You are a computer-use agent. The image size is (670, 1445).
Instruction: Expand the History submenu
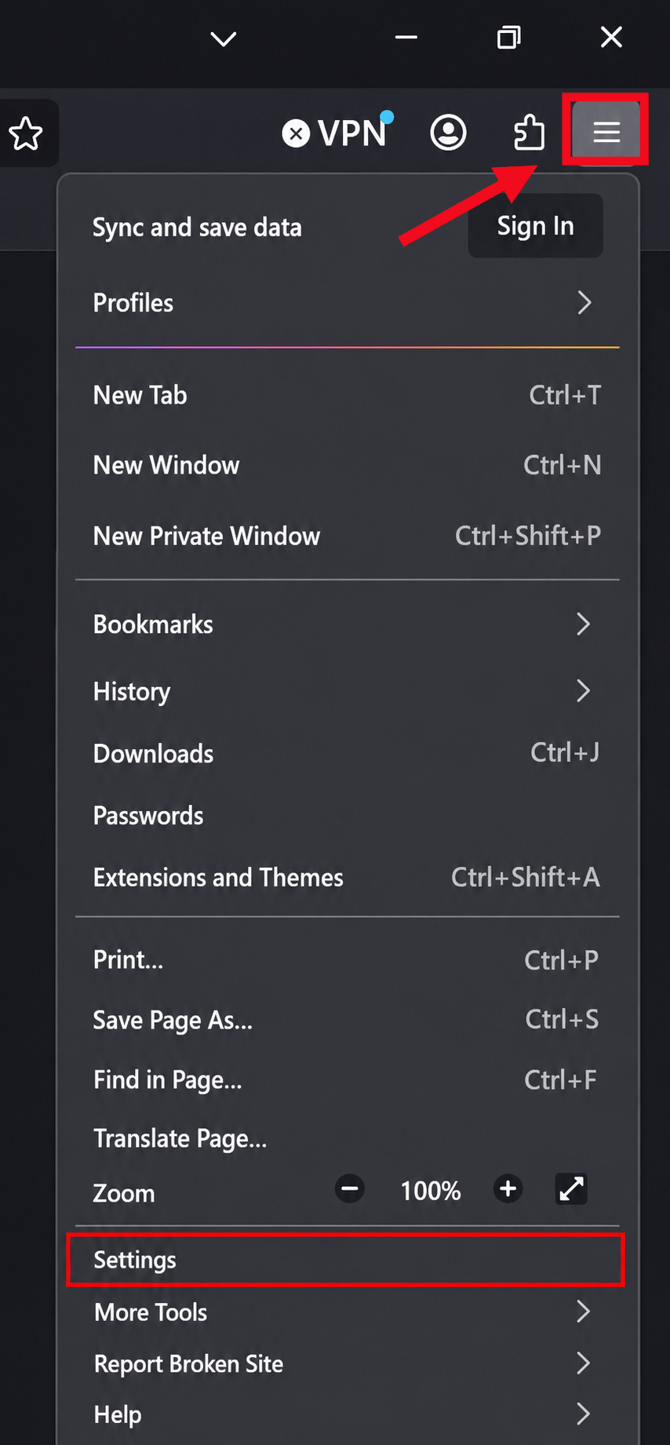click(347, 691)
